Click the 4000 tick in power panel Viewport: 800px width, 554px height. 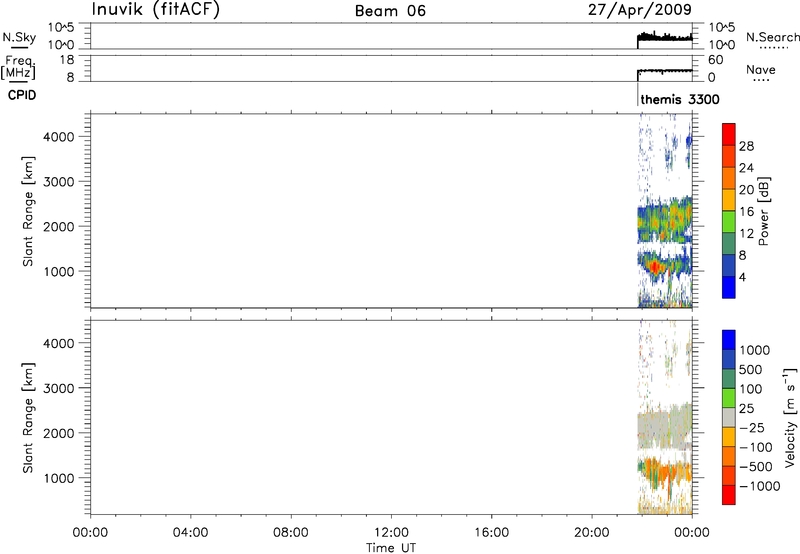pos(59,137)
